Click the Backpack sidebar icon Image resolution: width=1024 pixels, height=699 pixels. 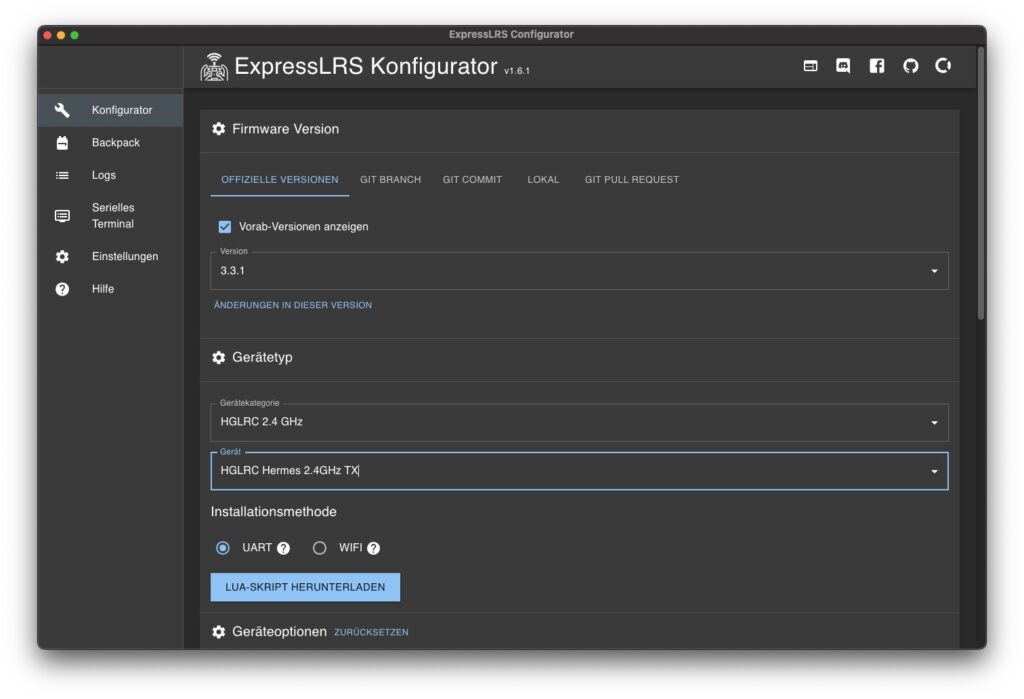click(x=62, y=143)
